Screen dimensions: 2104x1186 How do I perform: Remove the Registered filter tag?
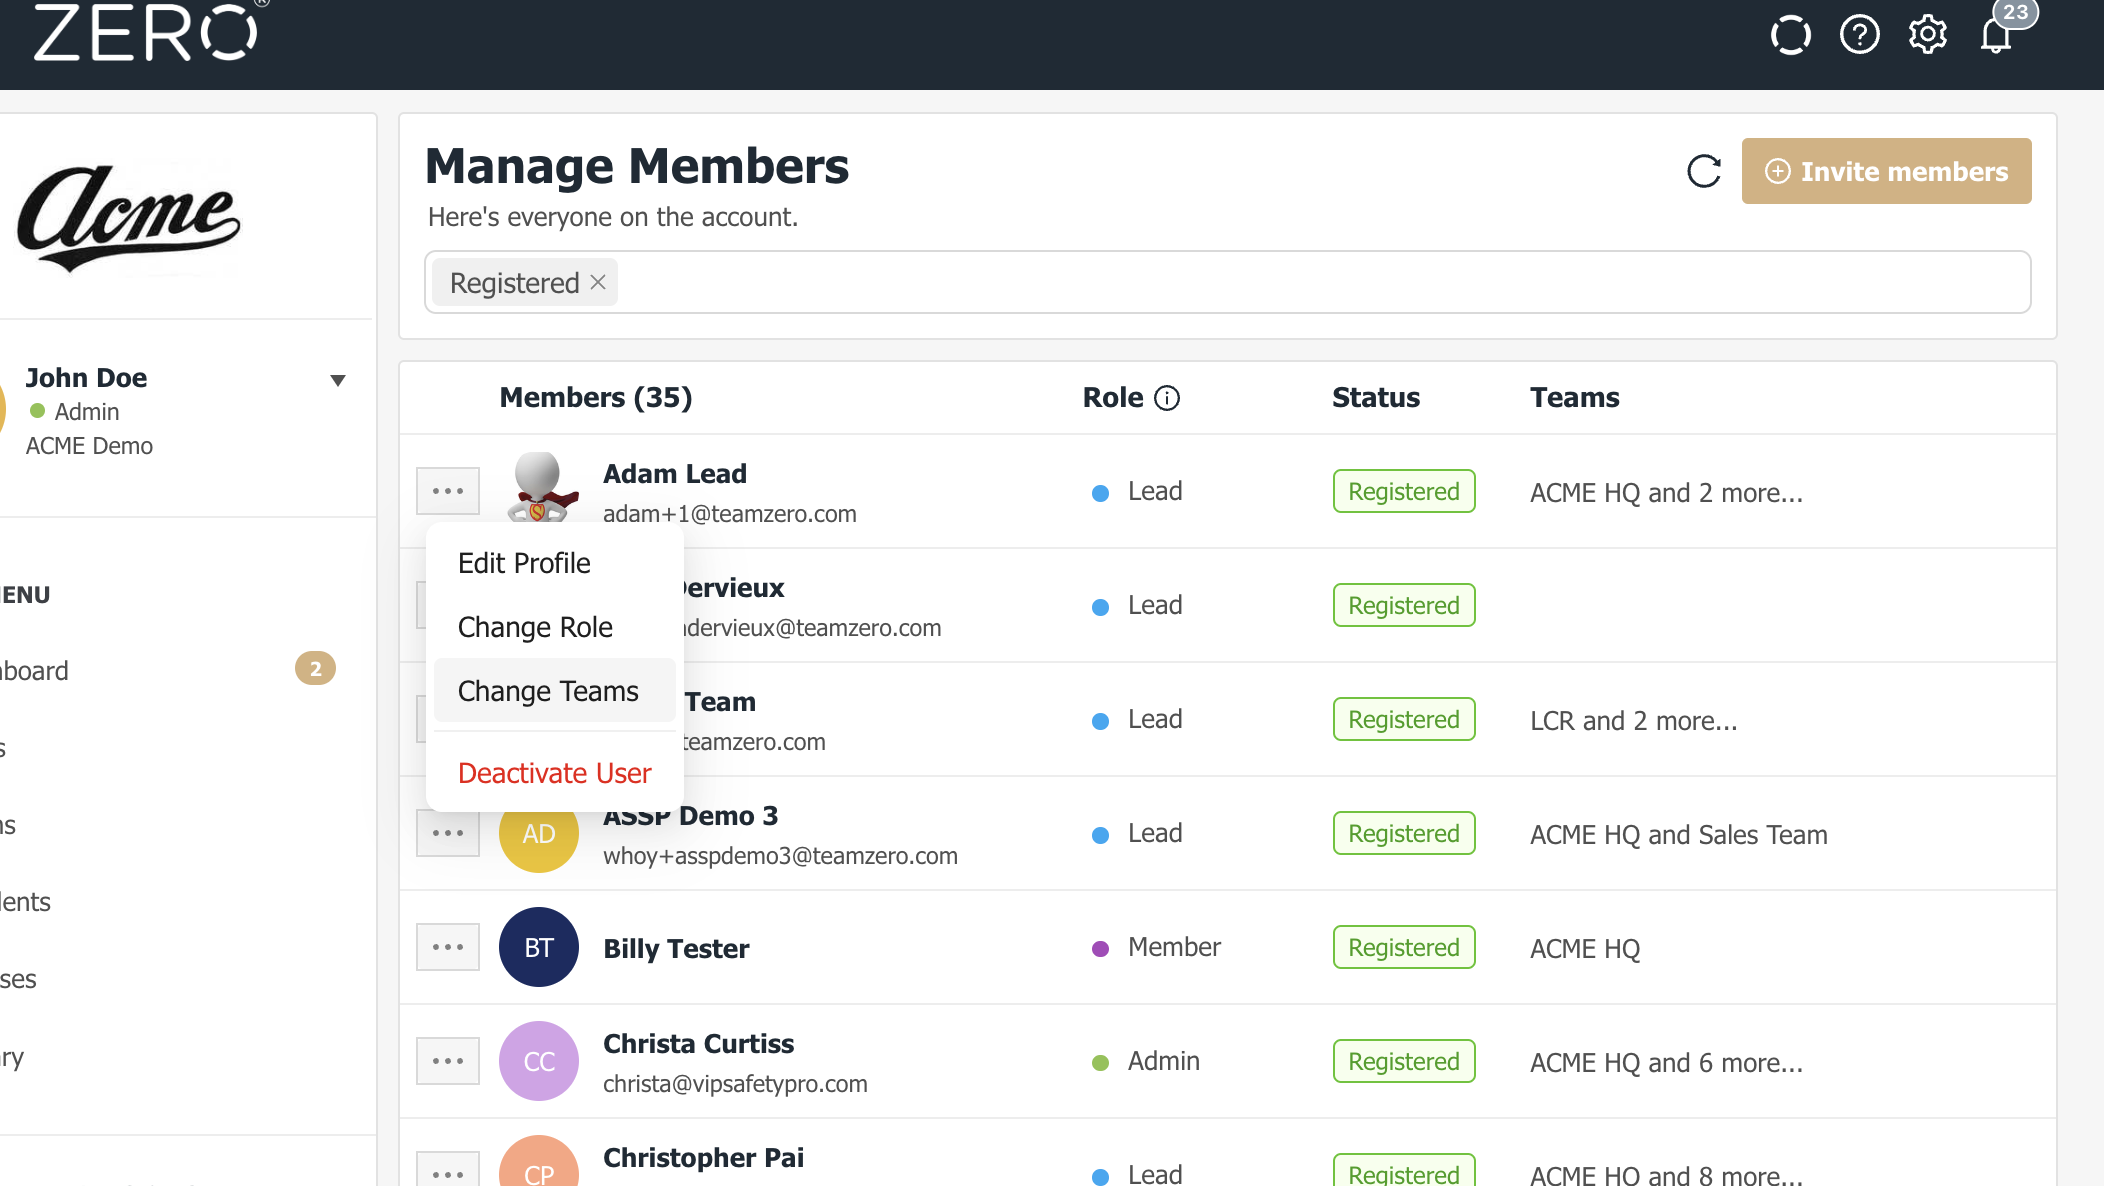(598, 282)
